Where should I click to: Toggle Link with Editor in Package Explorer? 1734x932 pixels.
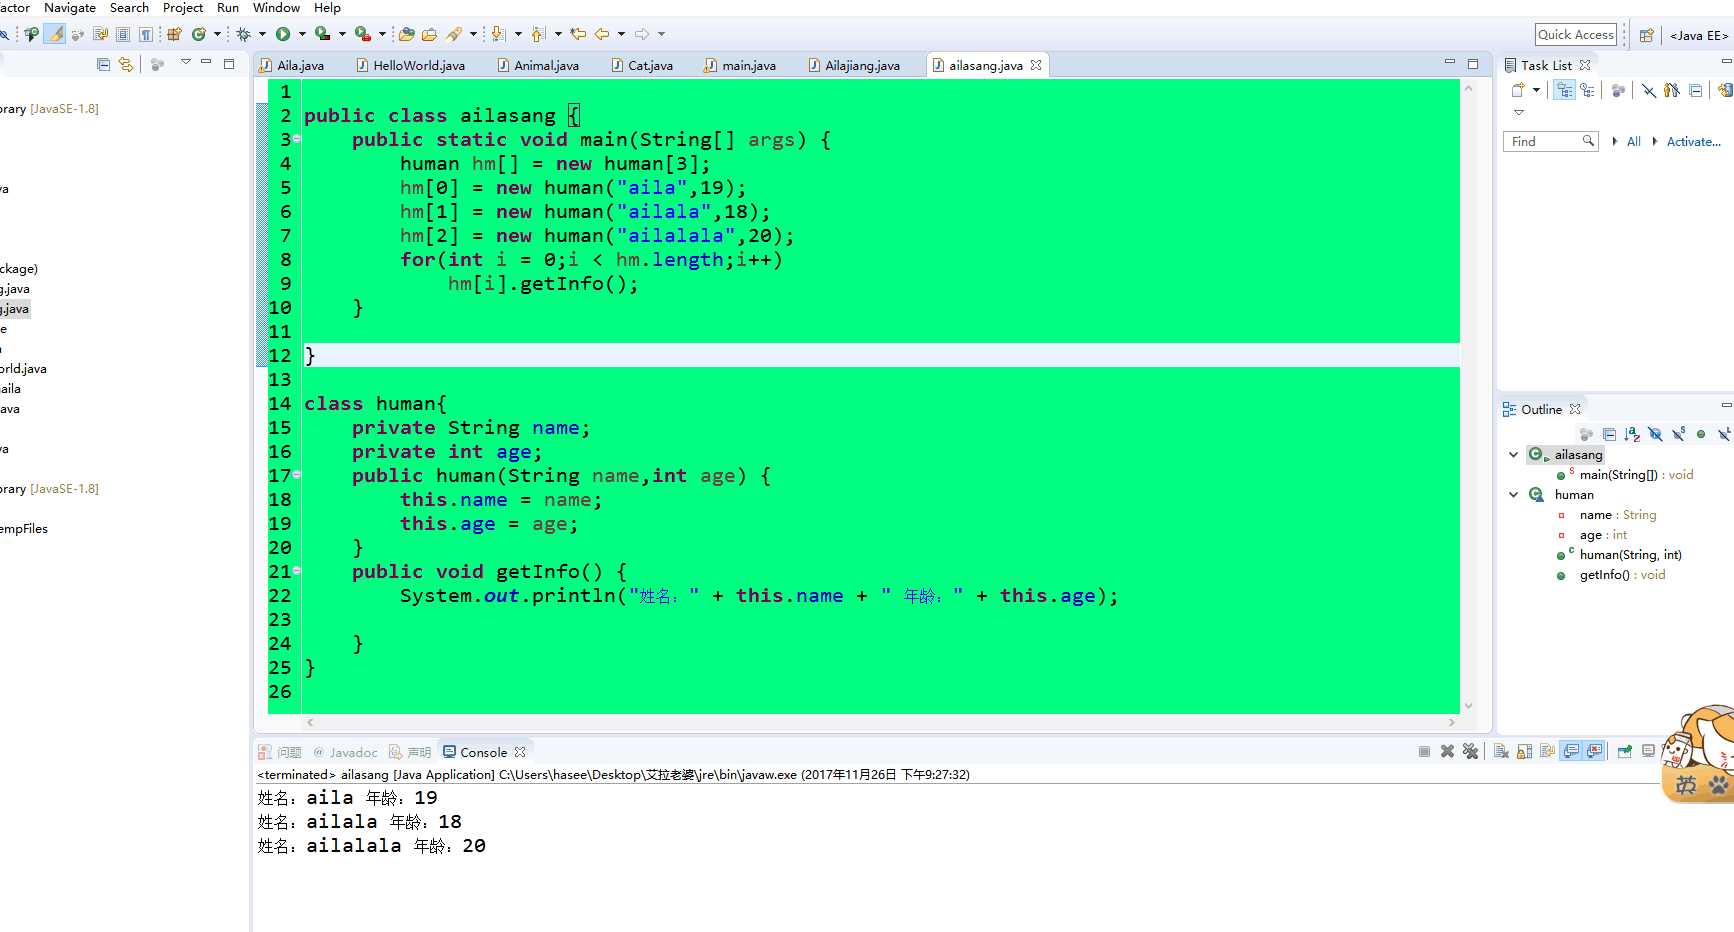coord(126,64)
